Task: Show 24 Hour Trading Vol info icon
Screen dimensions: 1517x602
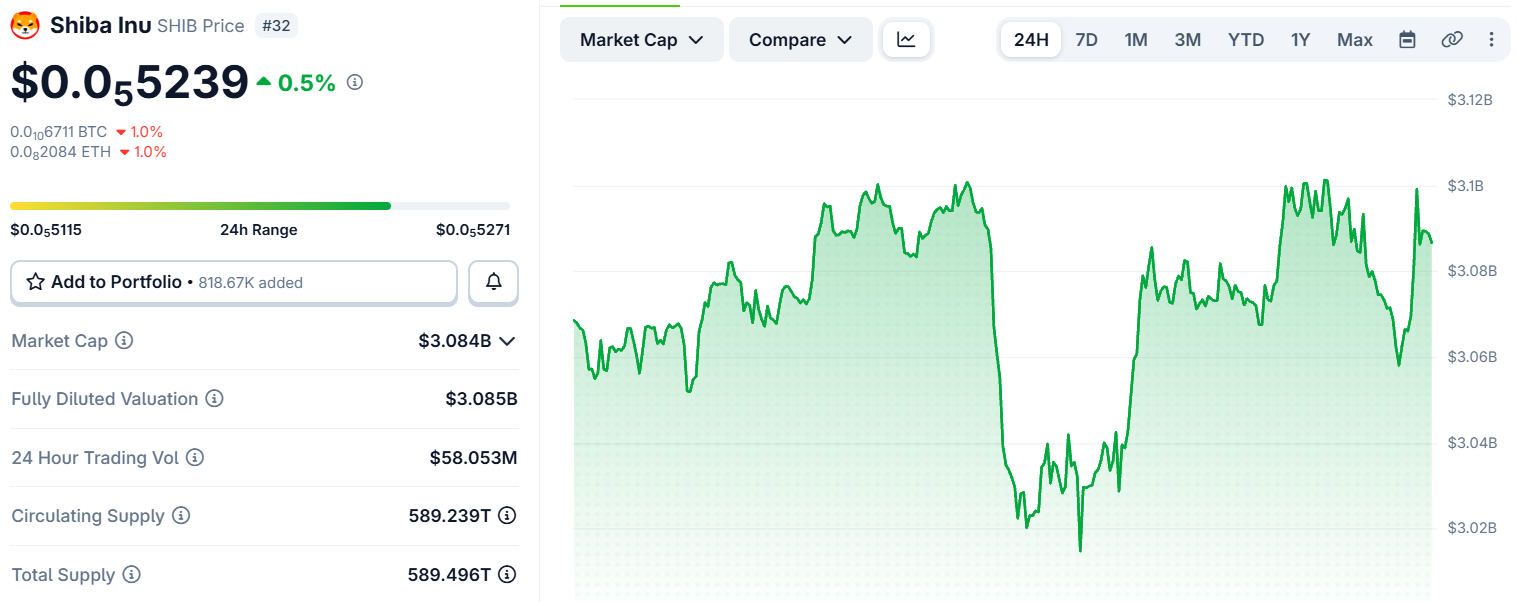Action: point(195,458)
